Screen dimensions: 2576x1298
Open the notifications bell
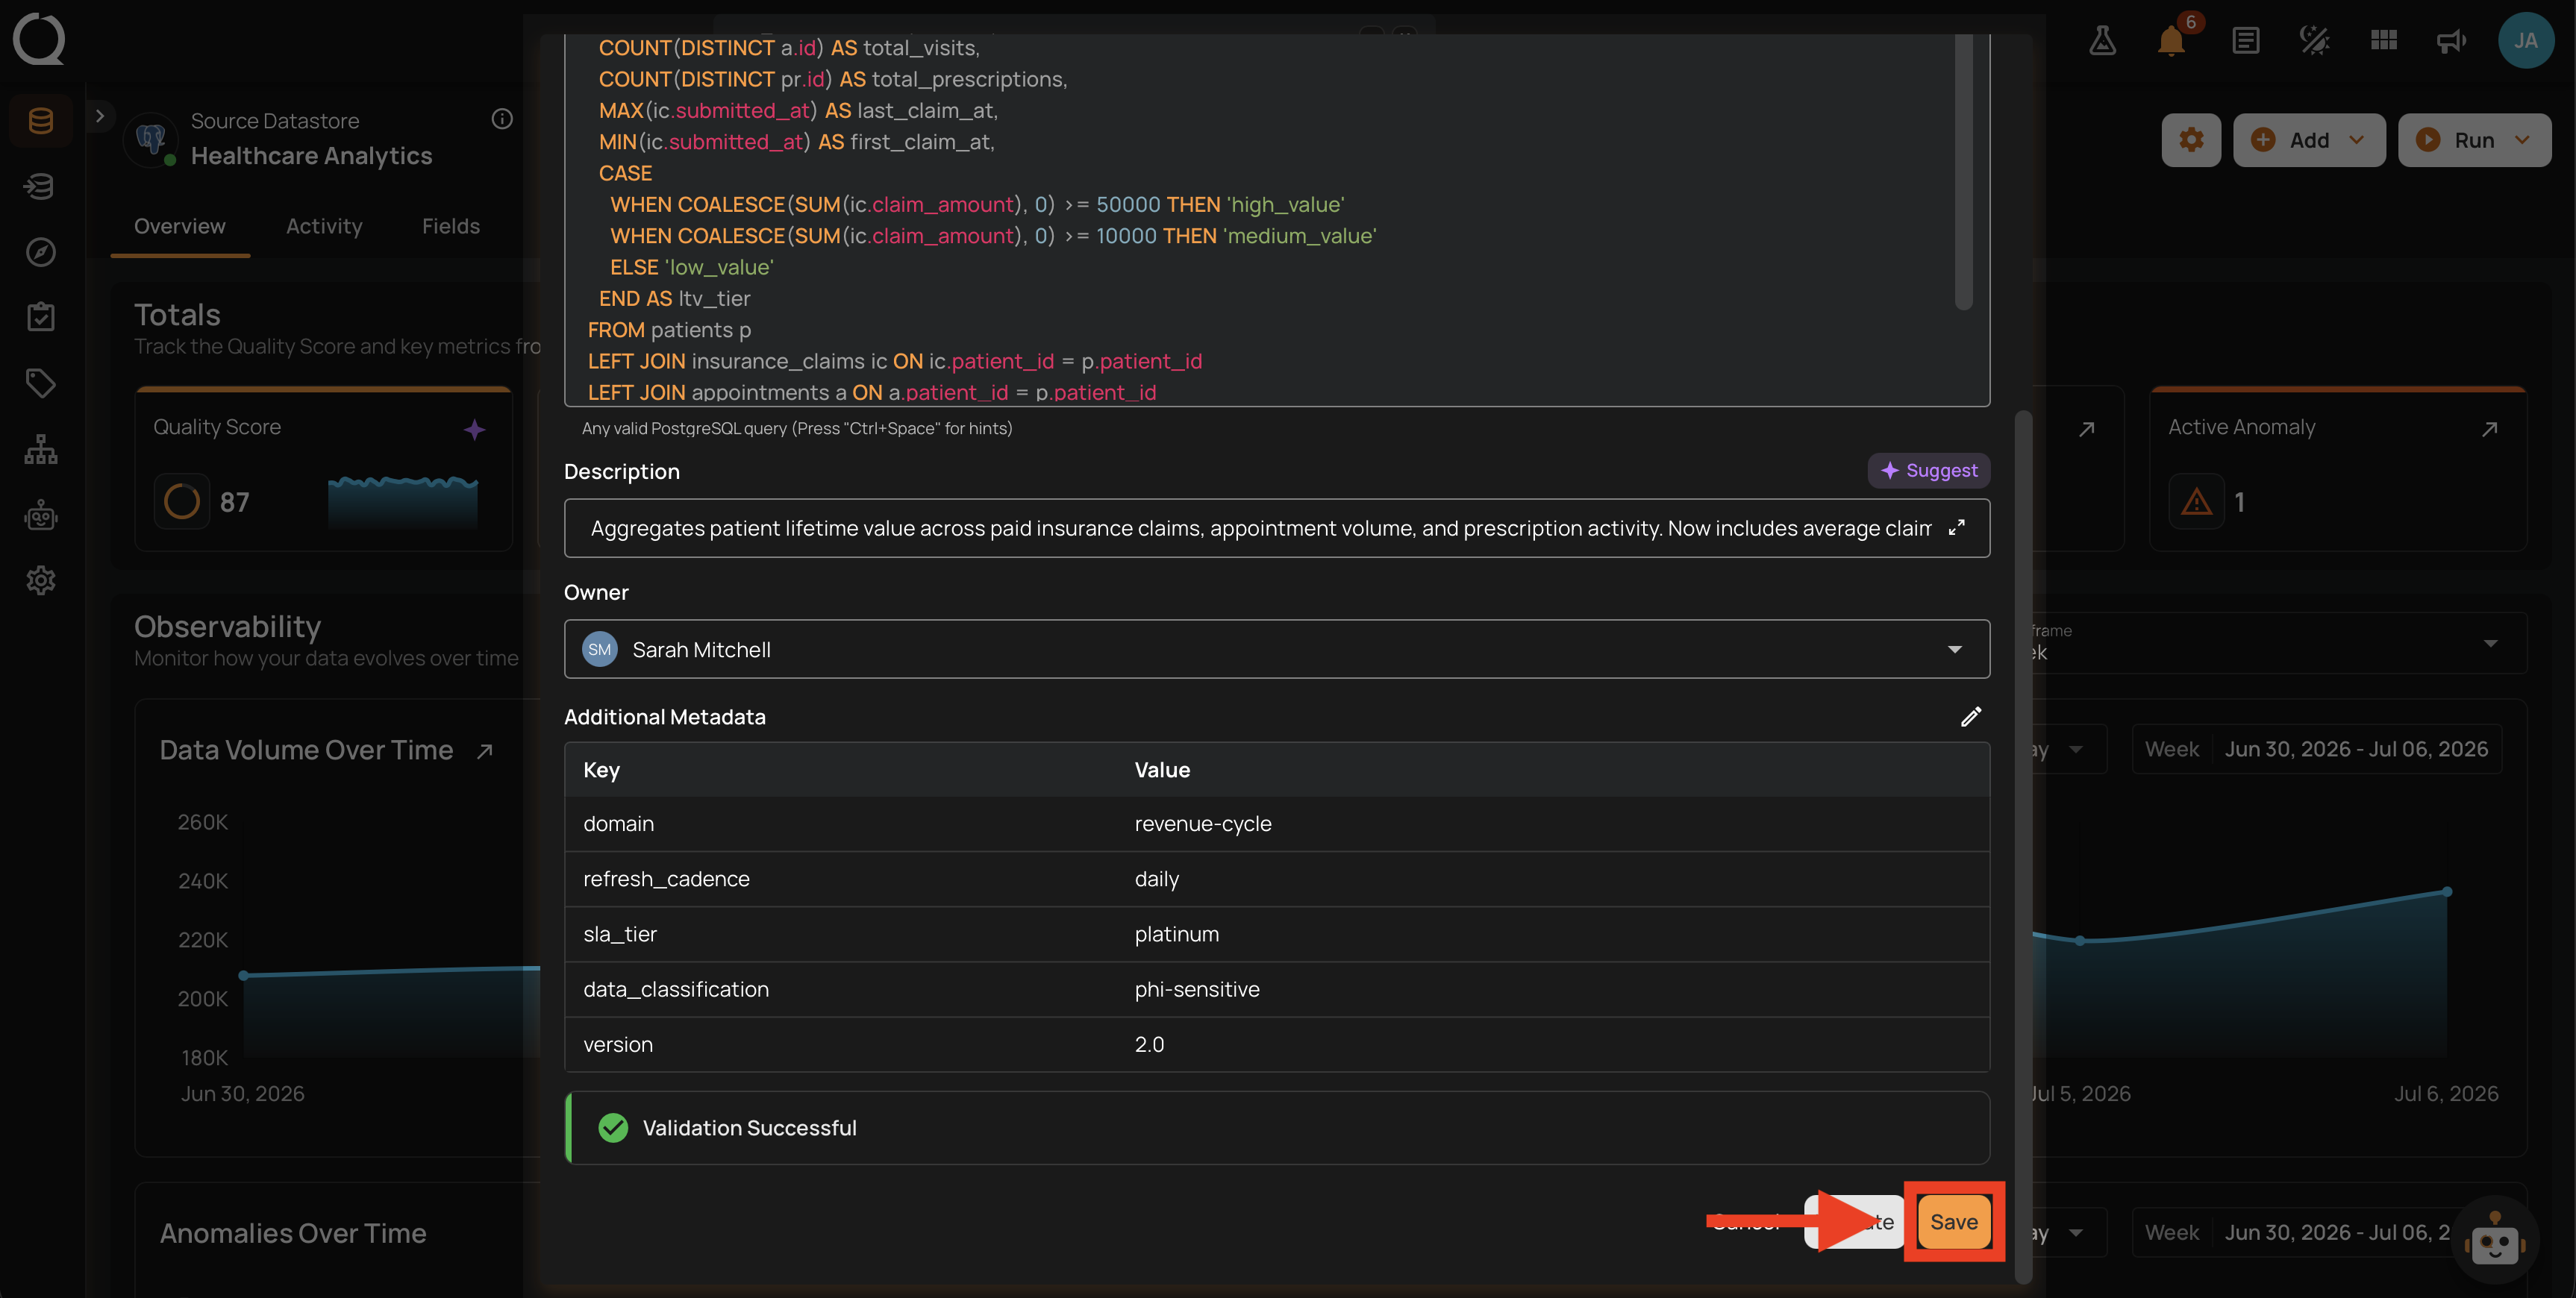tap(2171, 41)
